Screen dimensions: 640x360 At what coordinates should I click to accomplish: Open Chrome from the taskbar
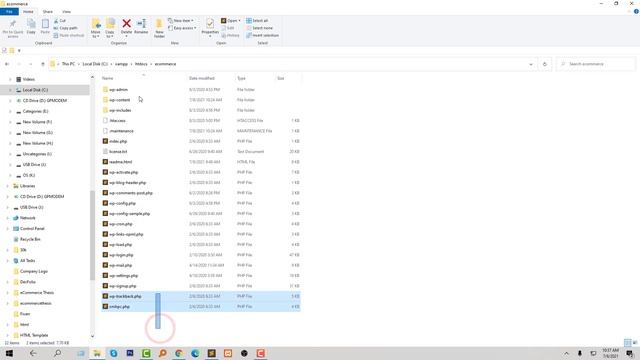pyautogui.click(x=179, y=353)
